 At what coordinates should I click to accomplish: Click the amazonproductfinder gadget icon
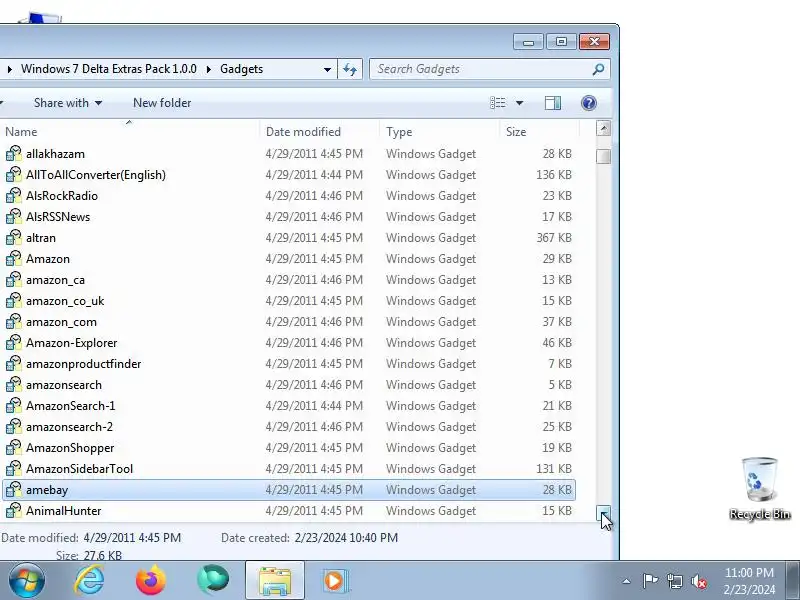[x=14, y=363]
